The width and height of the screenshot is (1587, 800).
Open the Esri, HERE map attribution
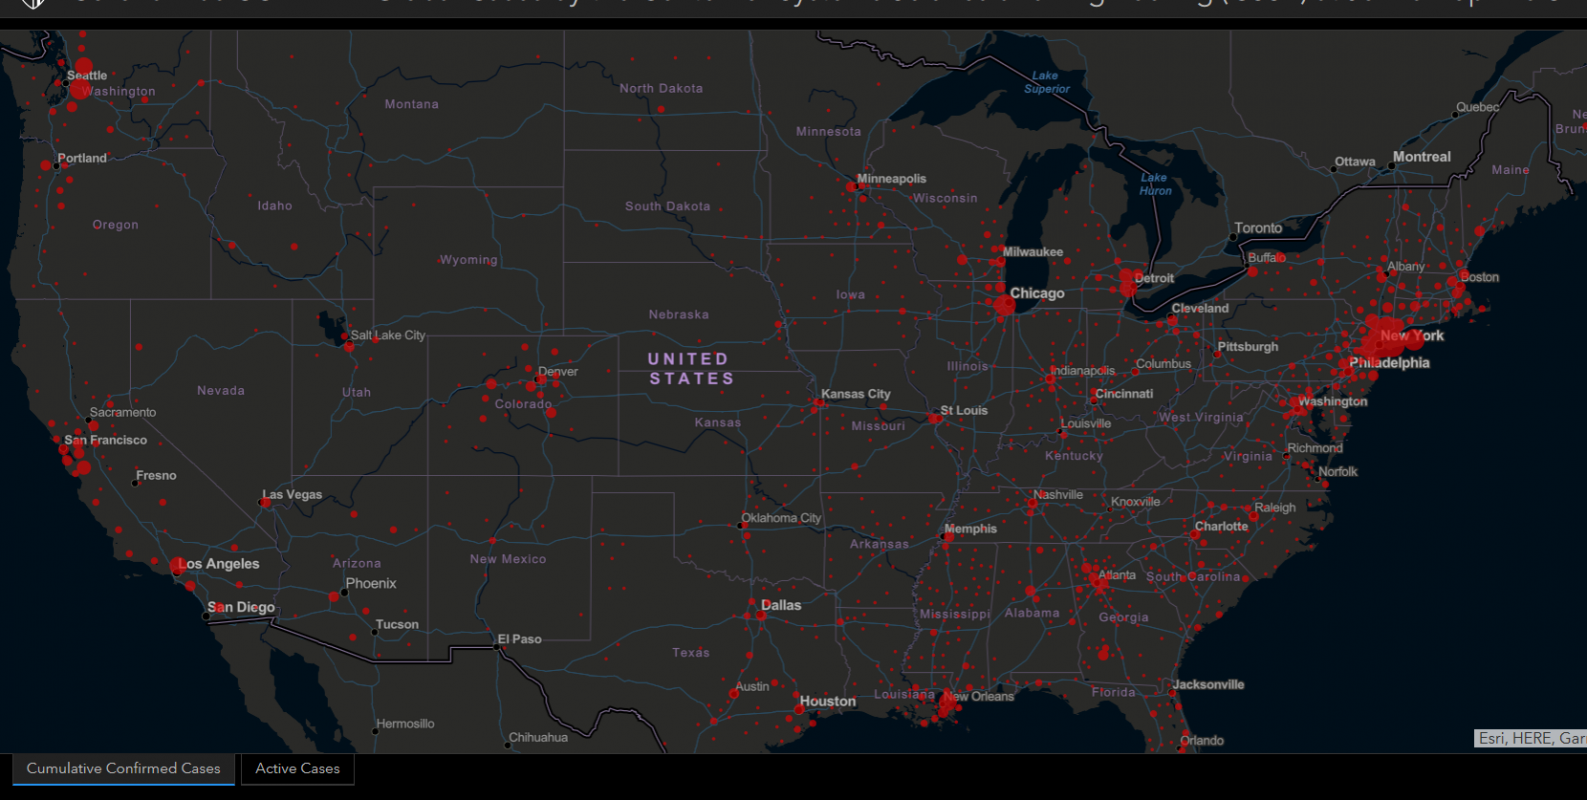[x=1530, y=738]
